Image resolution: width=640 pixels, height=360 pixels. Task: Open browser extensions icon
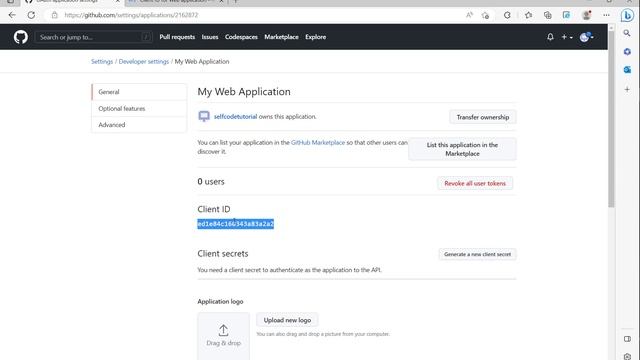click(507, 15)
